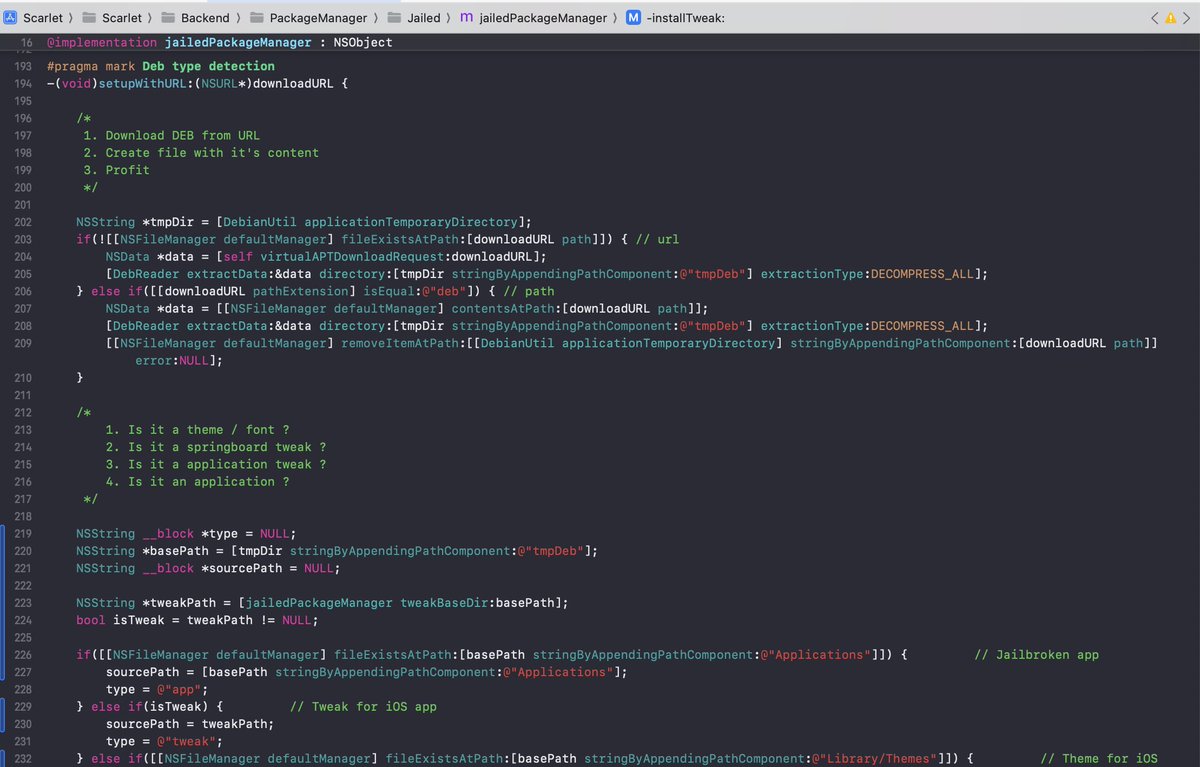Go to previous issue with left arrow
The height and width of the screenshot is (767, 1200).
1155,17
